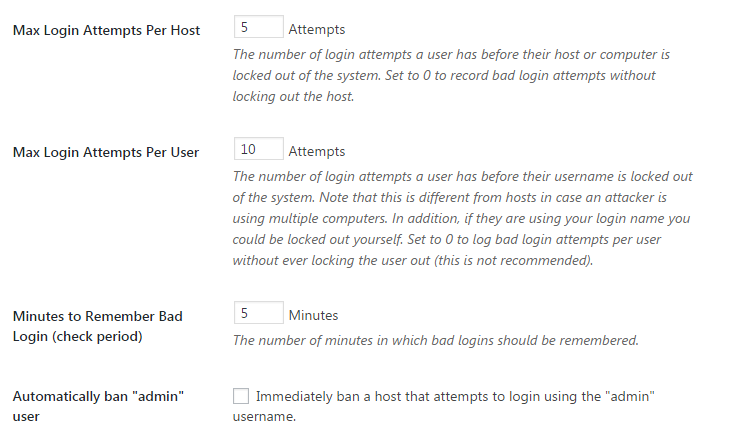Viewport: 740px width, 432px height.
Task: Click "Attempts" unit beside the Per User field
Action: 316,151
